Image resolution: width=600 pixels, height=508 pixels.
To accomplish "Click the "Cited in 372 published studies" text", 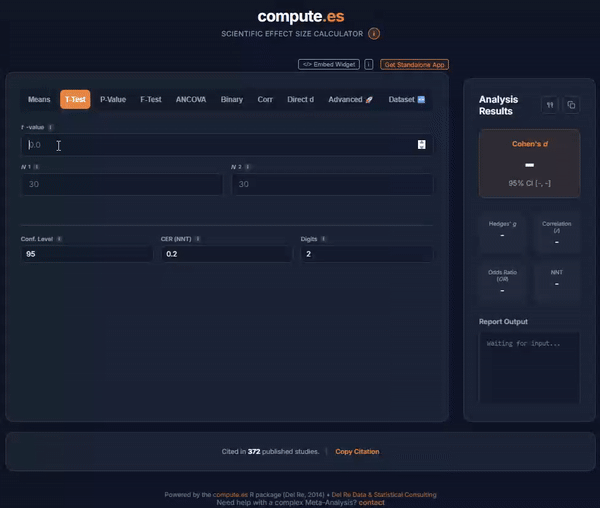I will (x=270, y=451).
